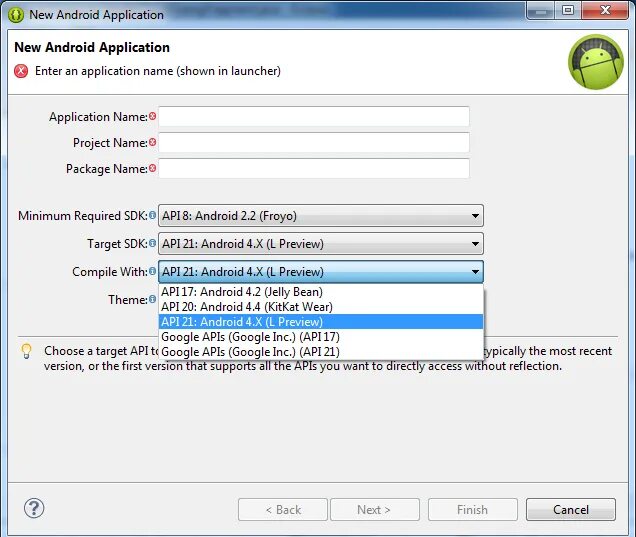Choose API 20: Android 4.4 (KitKat Wear)
The width and height of the screenshot is (636, 537).
321,307
